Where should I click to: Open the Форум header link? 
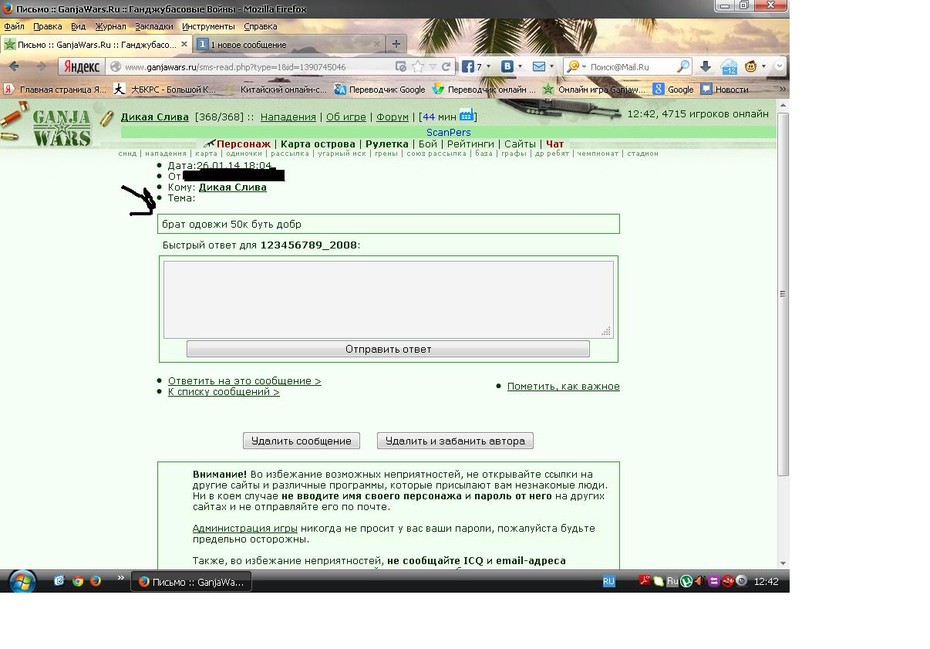[393, 117]
